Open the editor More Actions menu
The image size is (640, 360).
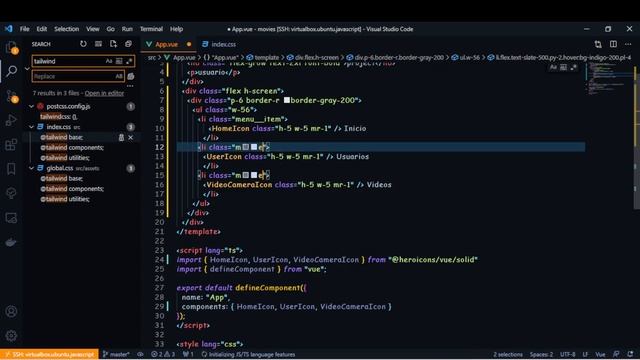628,44
